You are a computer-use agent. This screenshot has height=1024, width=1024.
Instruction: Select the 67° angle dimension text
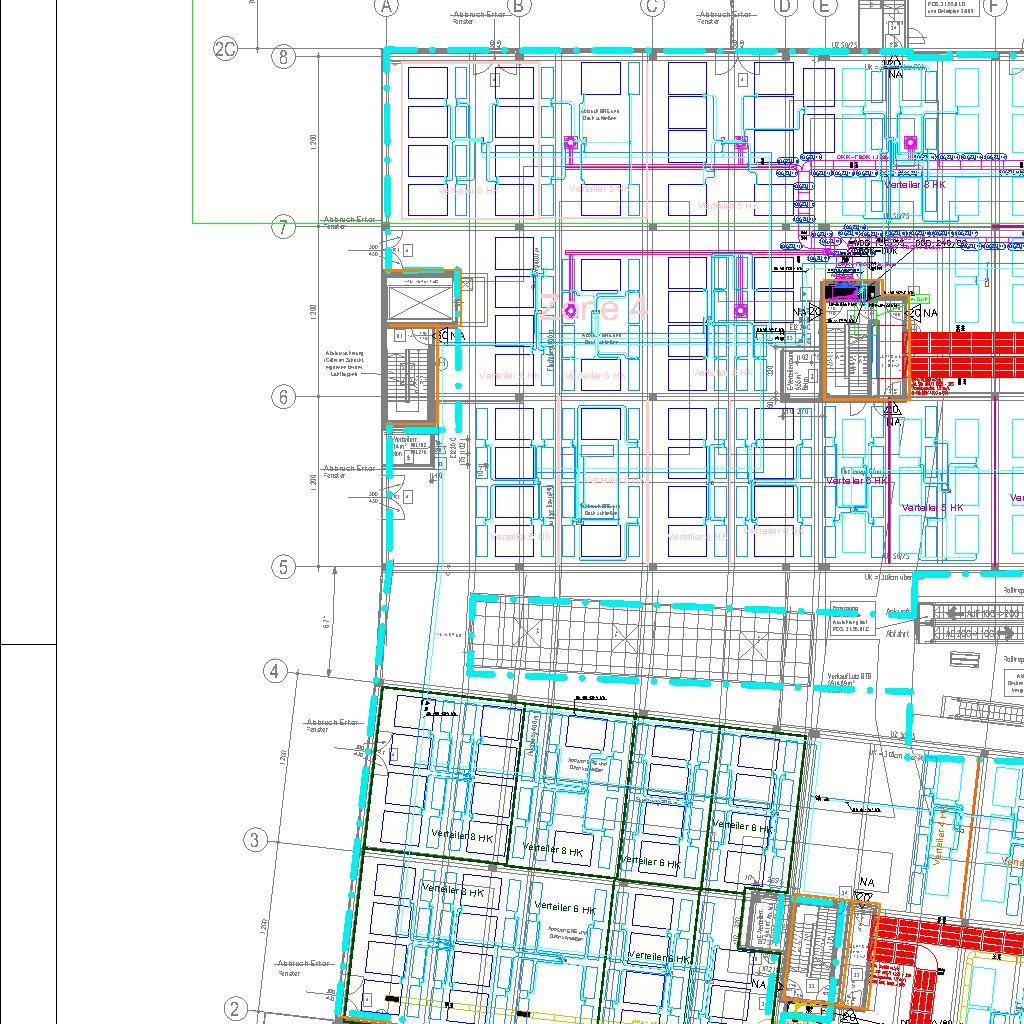326,623
